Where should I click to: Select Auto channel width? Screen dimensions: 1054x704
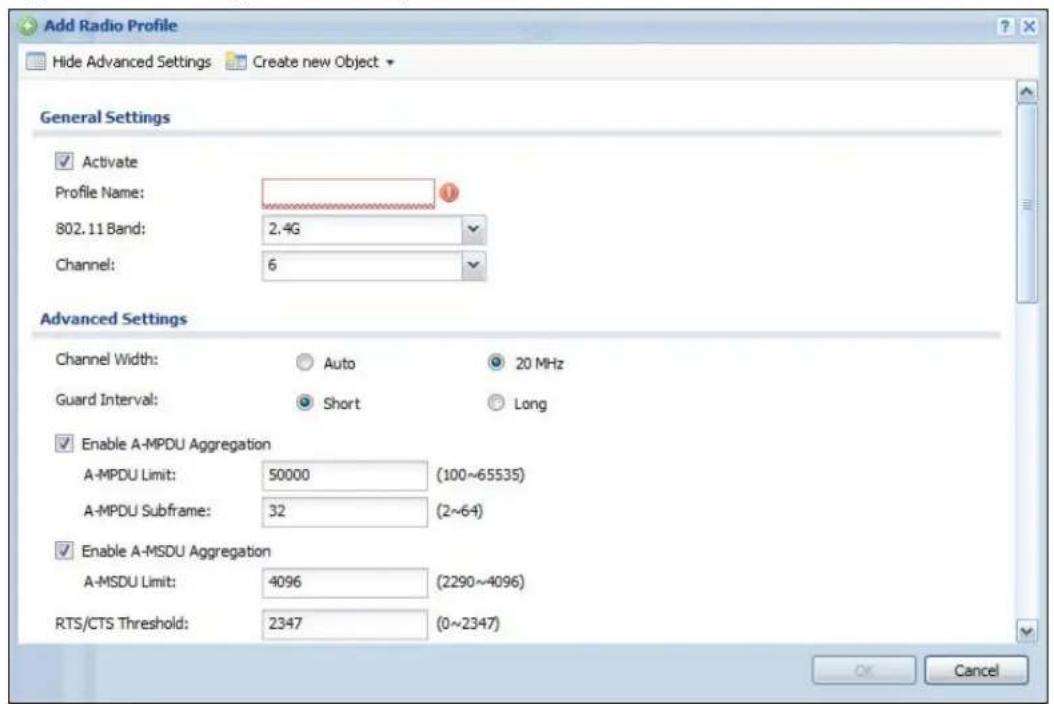pyautogui.click(x=305, y=363)
